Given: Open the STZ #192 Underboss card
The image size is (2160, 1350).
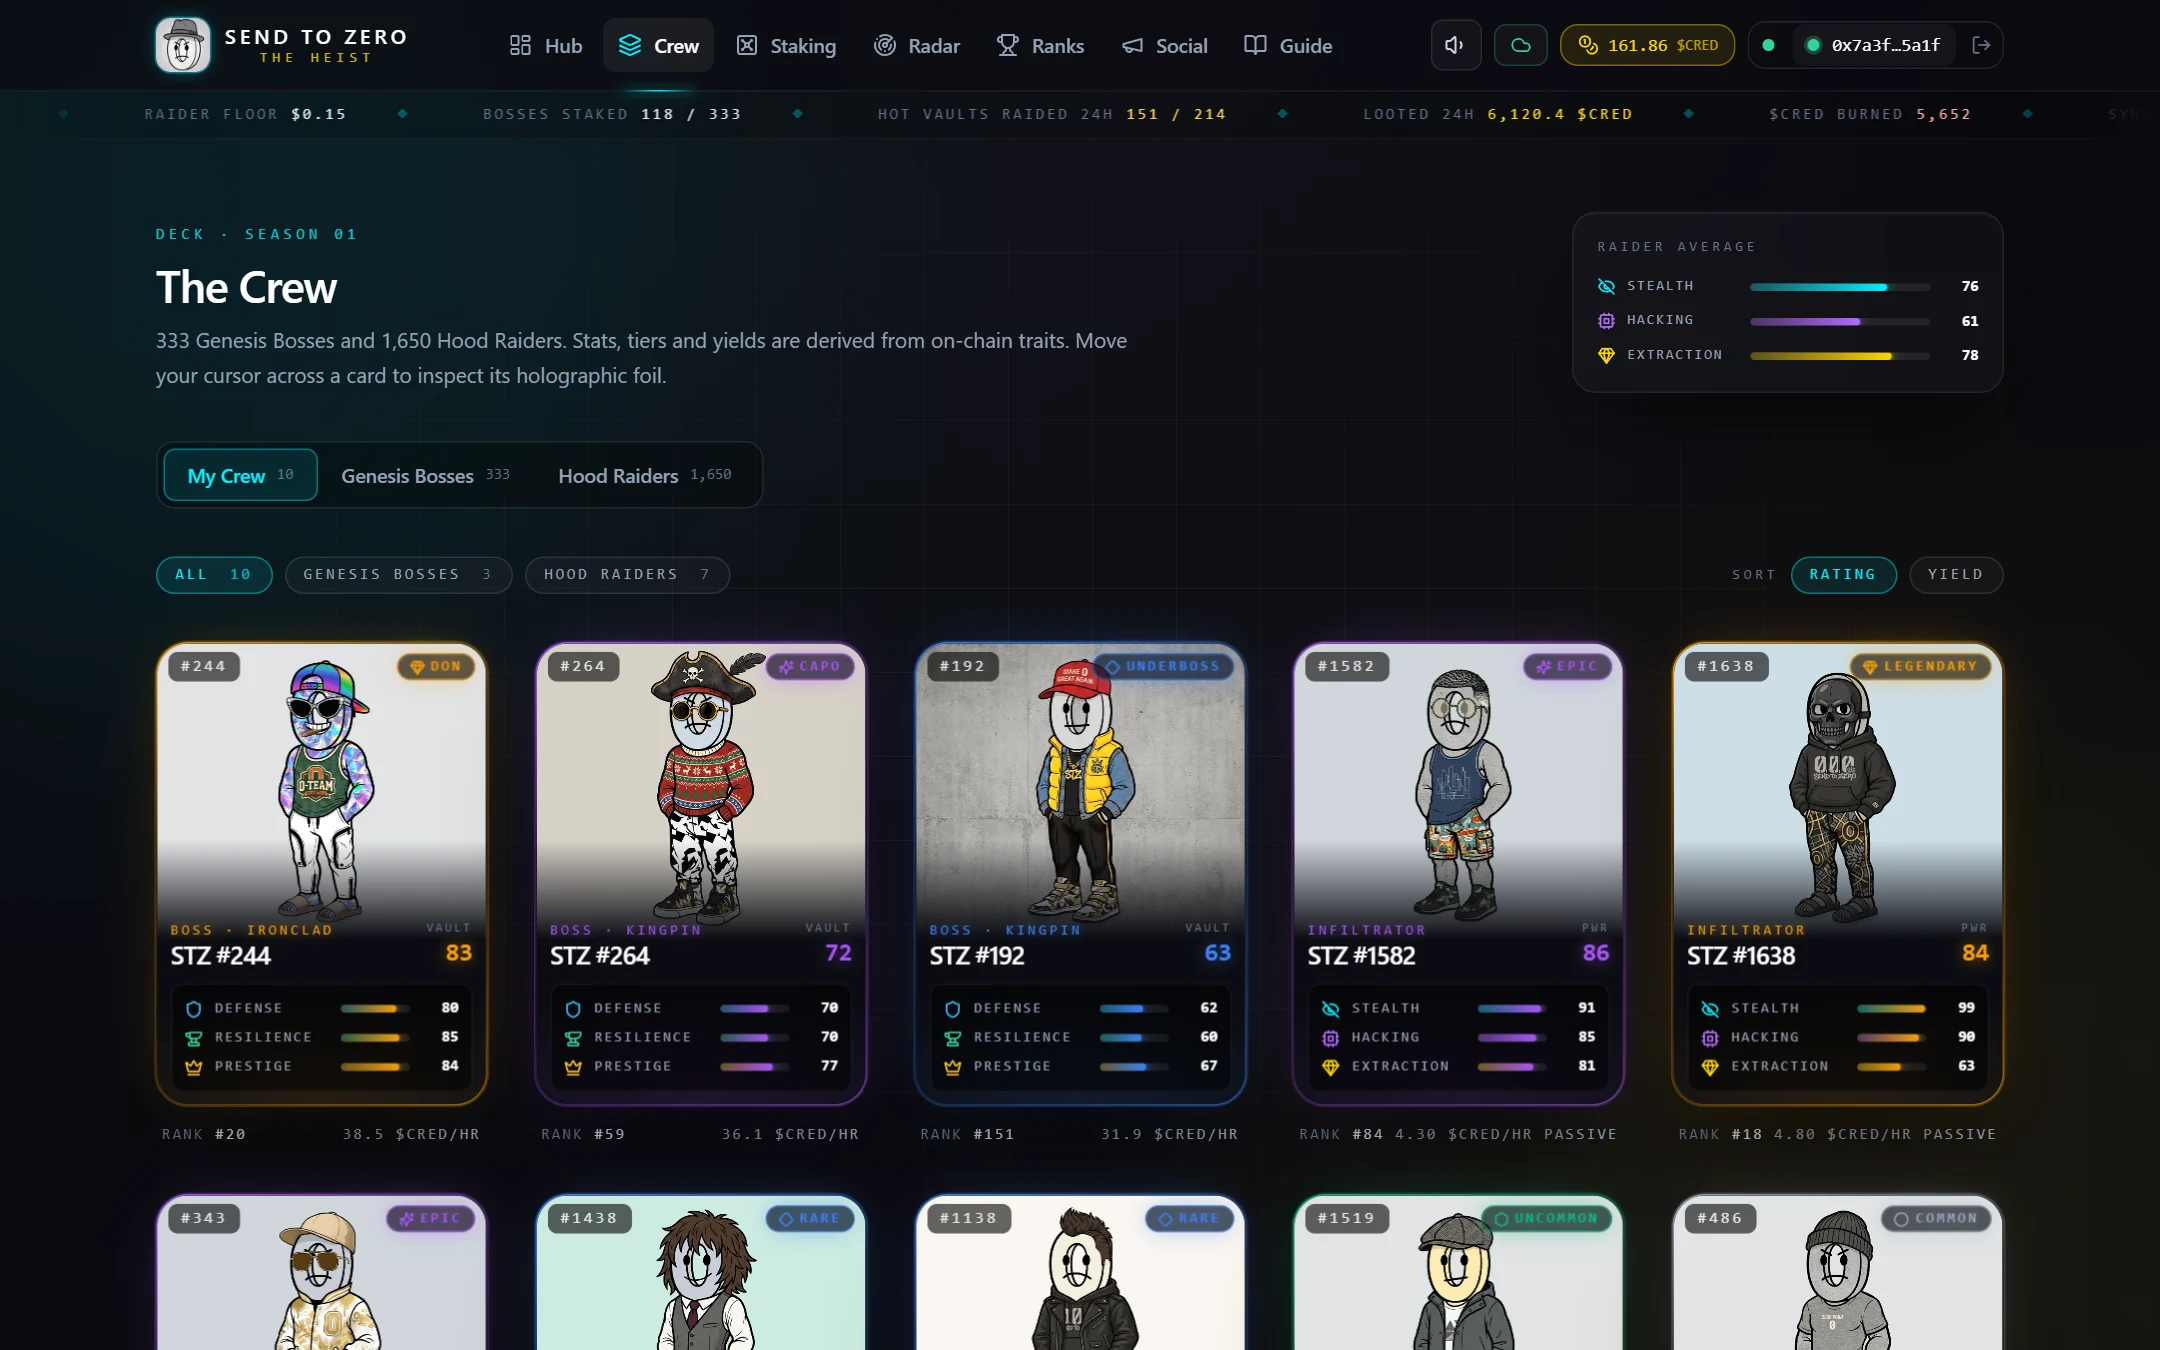Looking at the screenshot, I should tap(1080, 874).
